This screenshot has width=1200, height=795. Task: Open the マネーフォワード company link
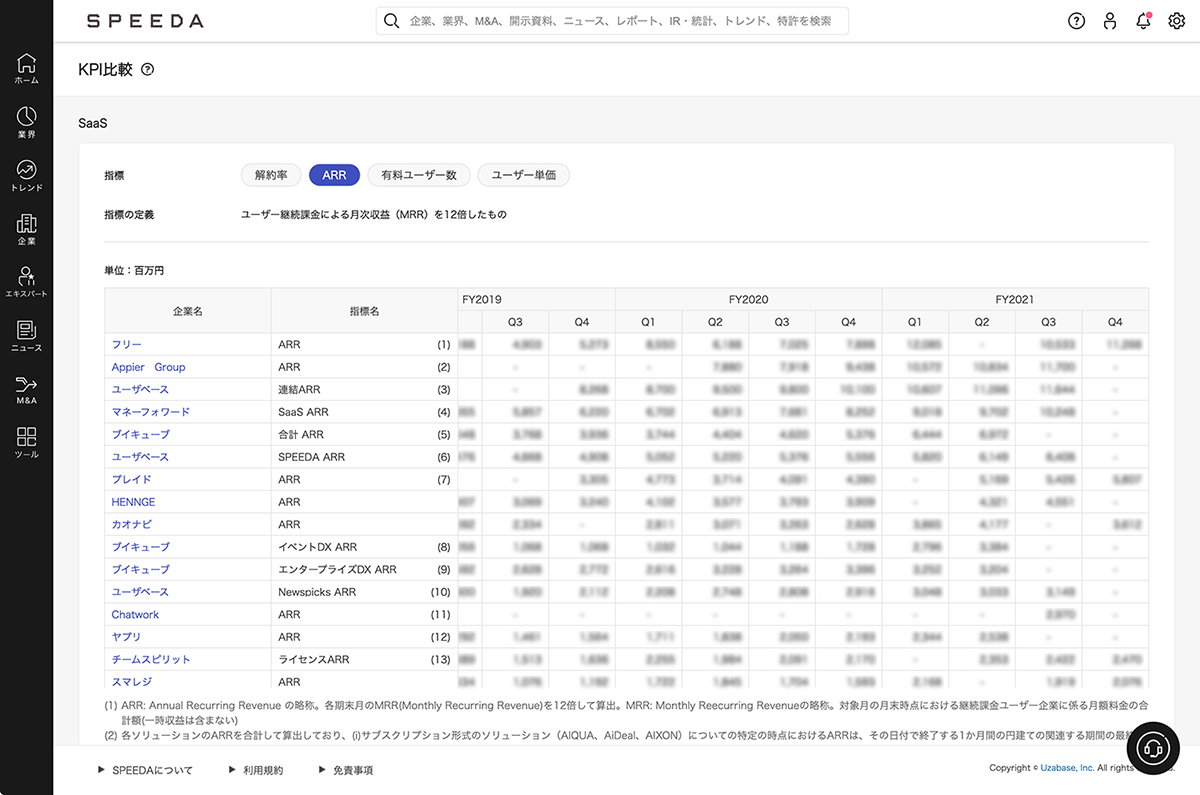[x=150, y=412]
